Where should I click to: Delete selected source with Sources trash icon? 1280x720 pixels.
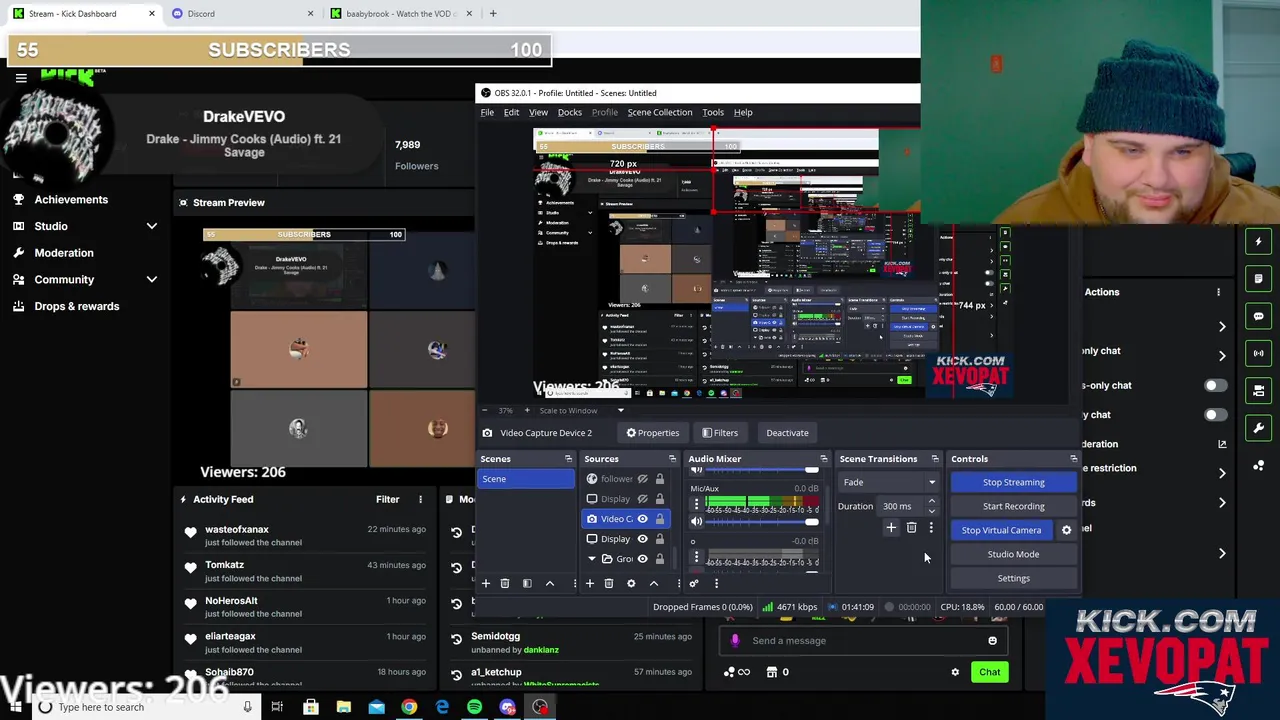pyautogui.click(x=609, y=583)
